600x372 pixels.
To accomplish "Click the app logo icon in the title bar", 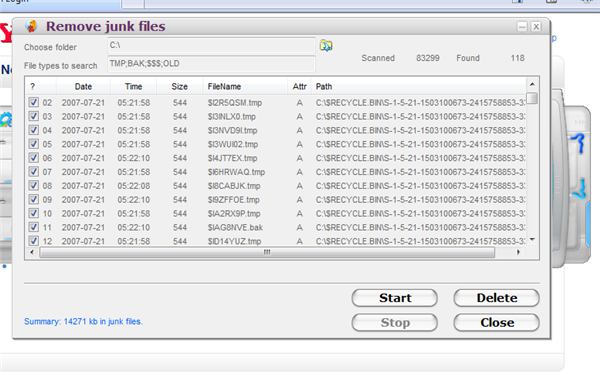I will pyautogui.click(x=31, y=26).
